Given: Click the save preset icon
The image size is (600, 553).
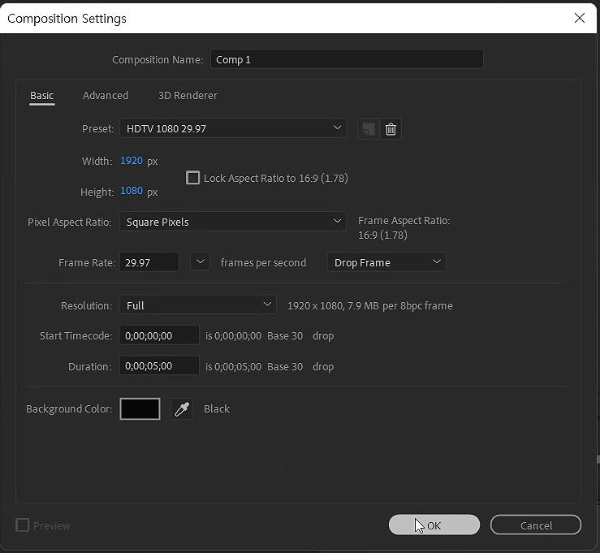Looking at the screenshot, I should click(368, 129).
